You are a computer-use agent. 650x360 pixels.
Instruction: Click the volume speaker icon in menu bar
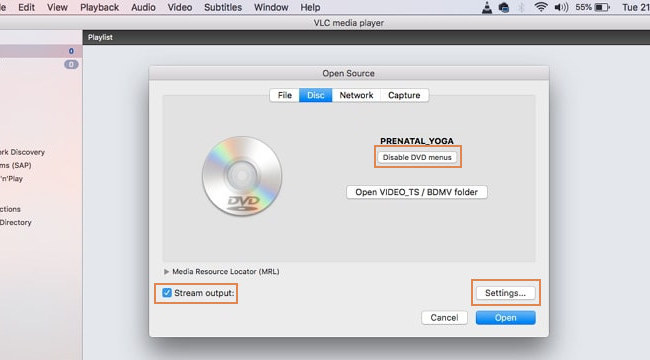(561, 7)
